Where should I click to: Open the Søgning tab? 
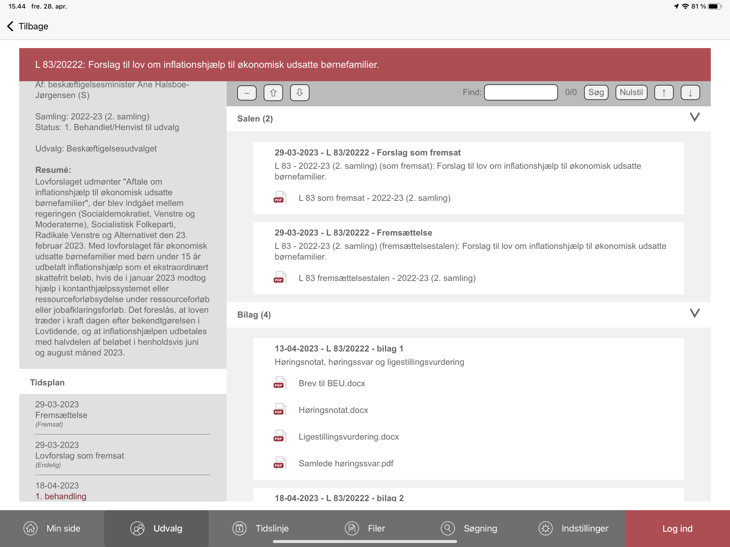[x=469, y=528]
